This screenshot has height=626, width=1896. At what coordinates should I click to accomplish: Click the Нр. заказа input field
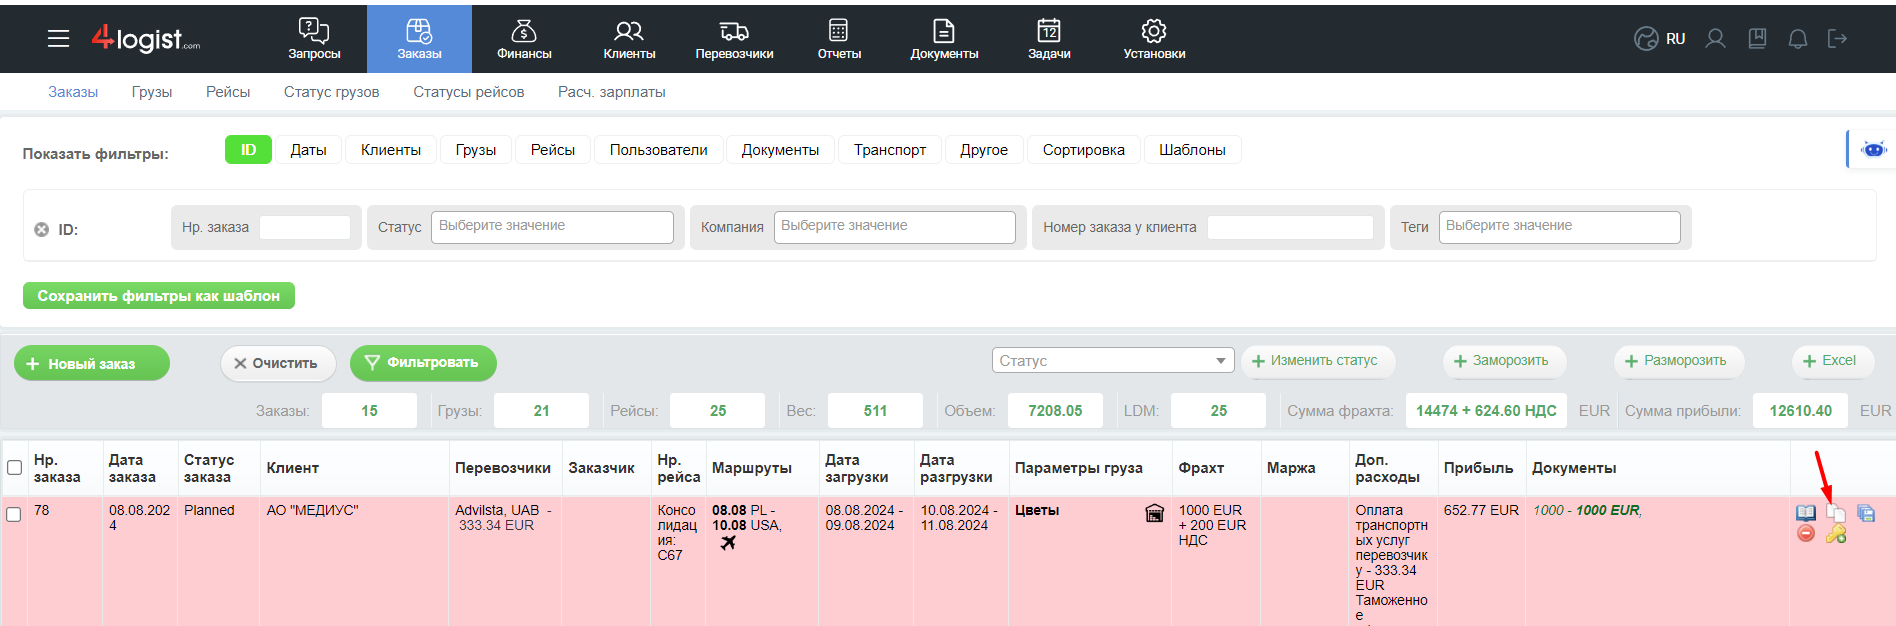pyautogui.click(x=305, y=227)
